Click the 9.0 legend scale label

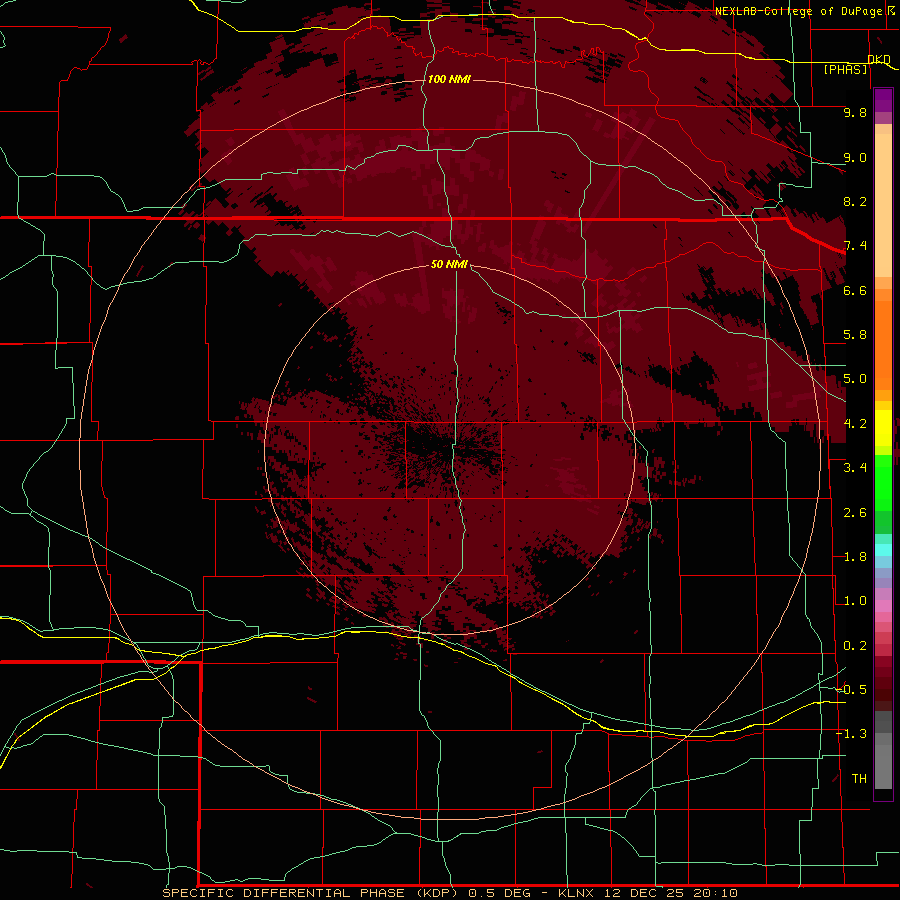(x=855, y=157)
